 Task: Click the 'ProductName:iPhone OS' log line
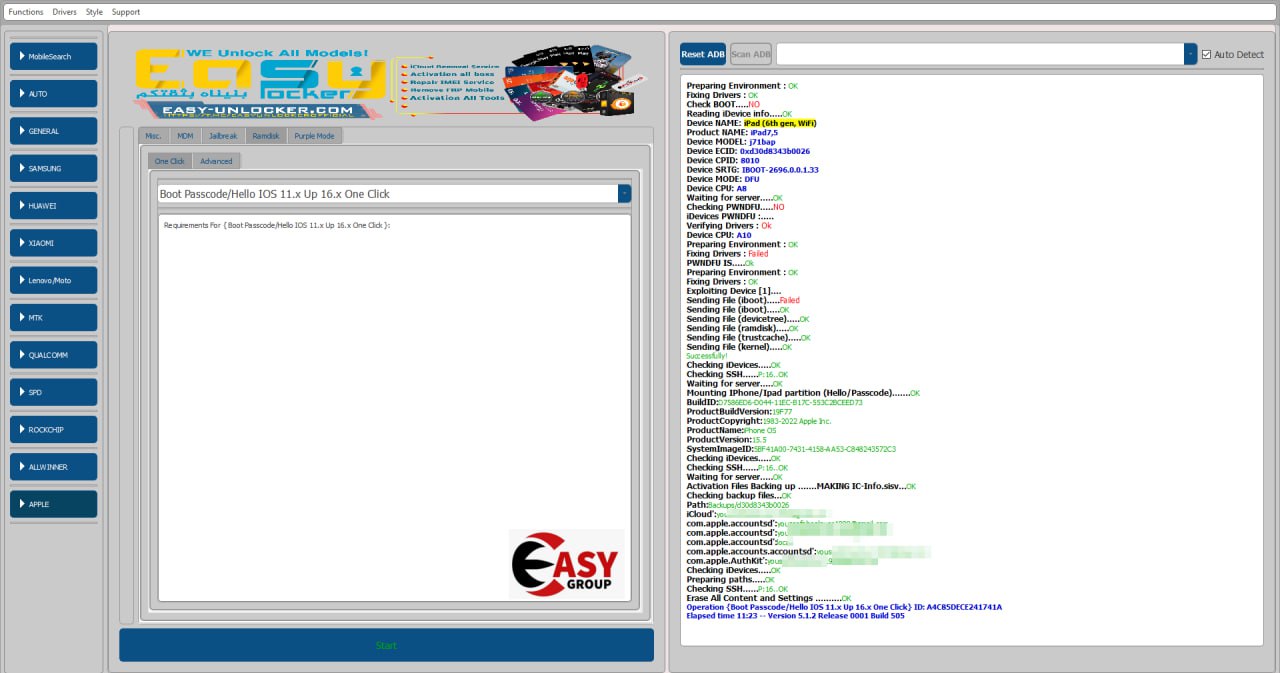click(731, 431)
